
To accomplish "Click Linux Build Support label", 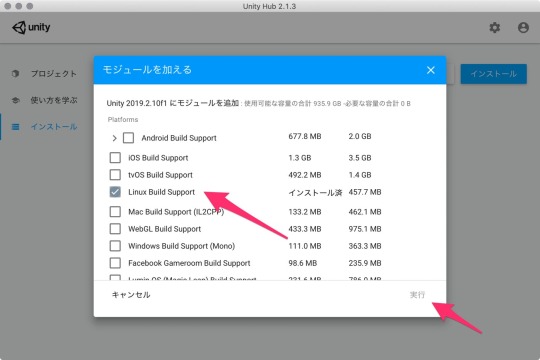I will click(x=162, y=192).
